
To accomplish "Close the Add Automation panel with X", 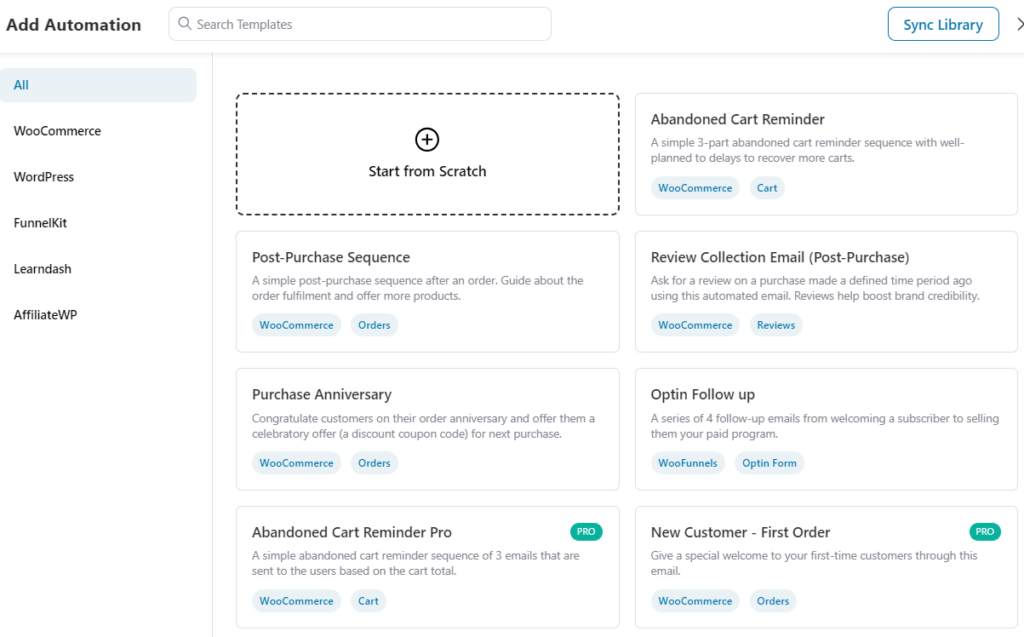I will pyautogui.click(x=1019, y=24).
